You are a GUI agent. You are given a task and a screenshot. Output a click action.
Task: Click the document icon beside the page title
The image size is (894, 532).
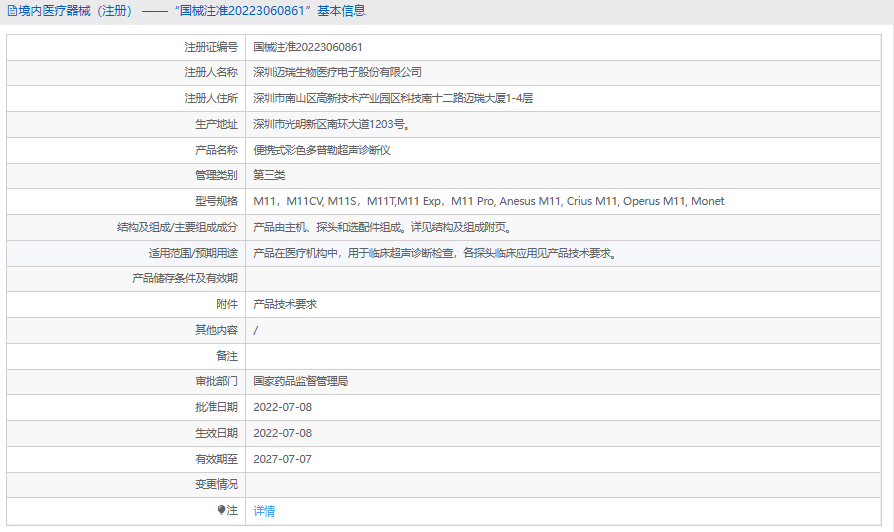pos(12,11)
